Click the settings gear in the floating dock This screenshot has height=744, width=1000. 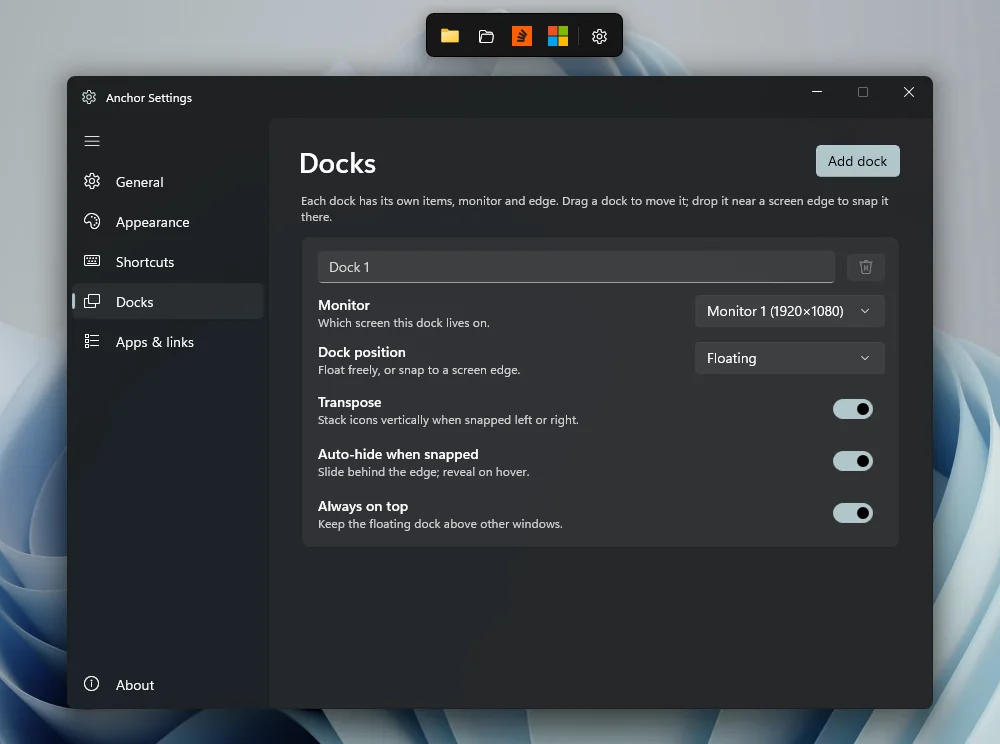599,36
